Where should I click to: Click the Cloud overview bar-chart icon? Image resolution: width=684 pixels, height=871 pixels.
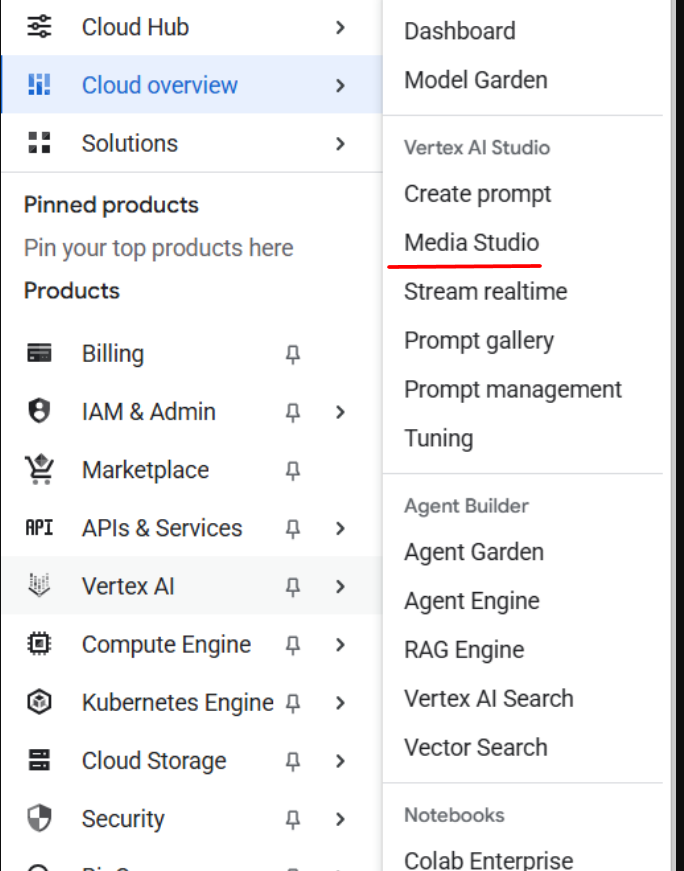click(39, 85)
